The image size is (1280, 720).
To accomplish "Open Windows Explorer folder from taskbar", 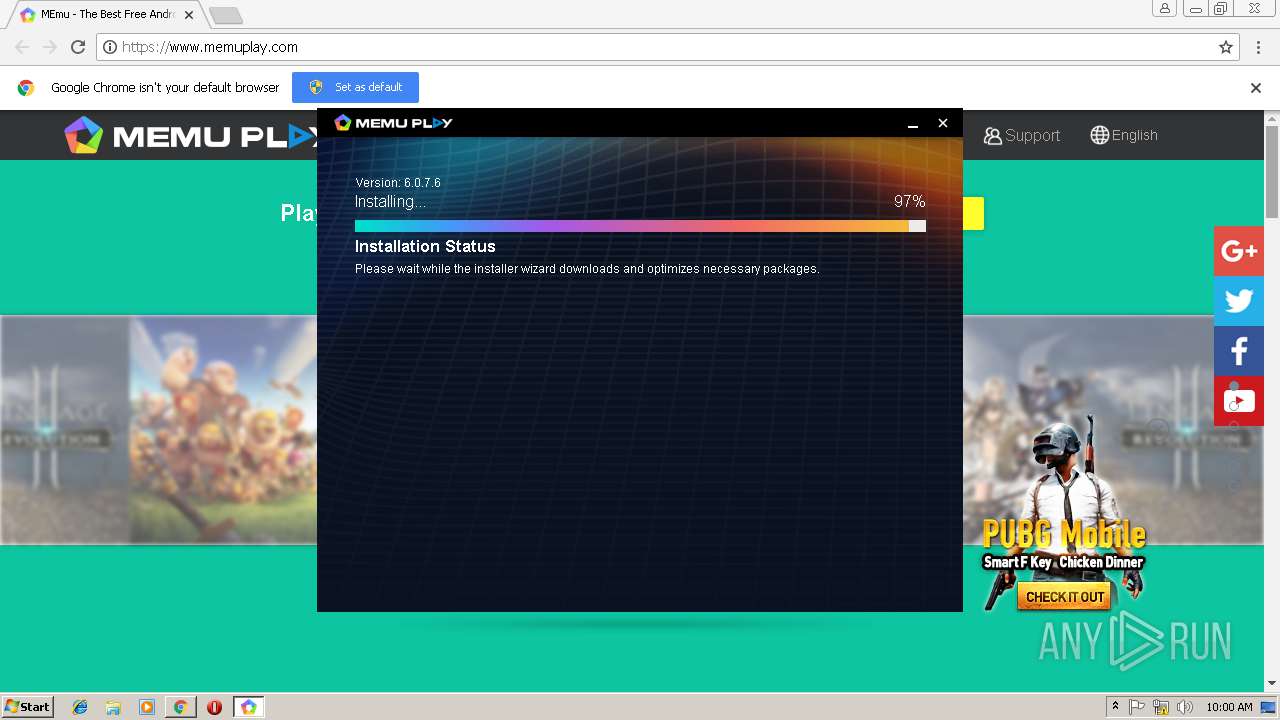I will pyautogui.click(x=113, y=707).
